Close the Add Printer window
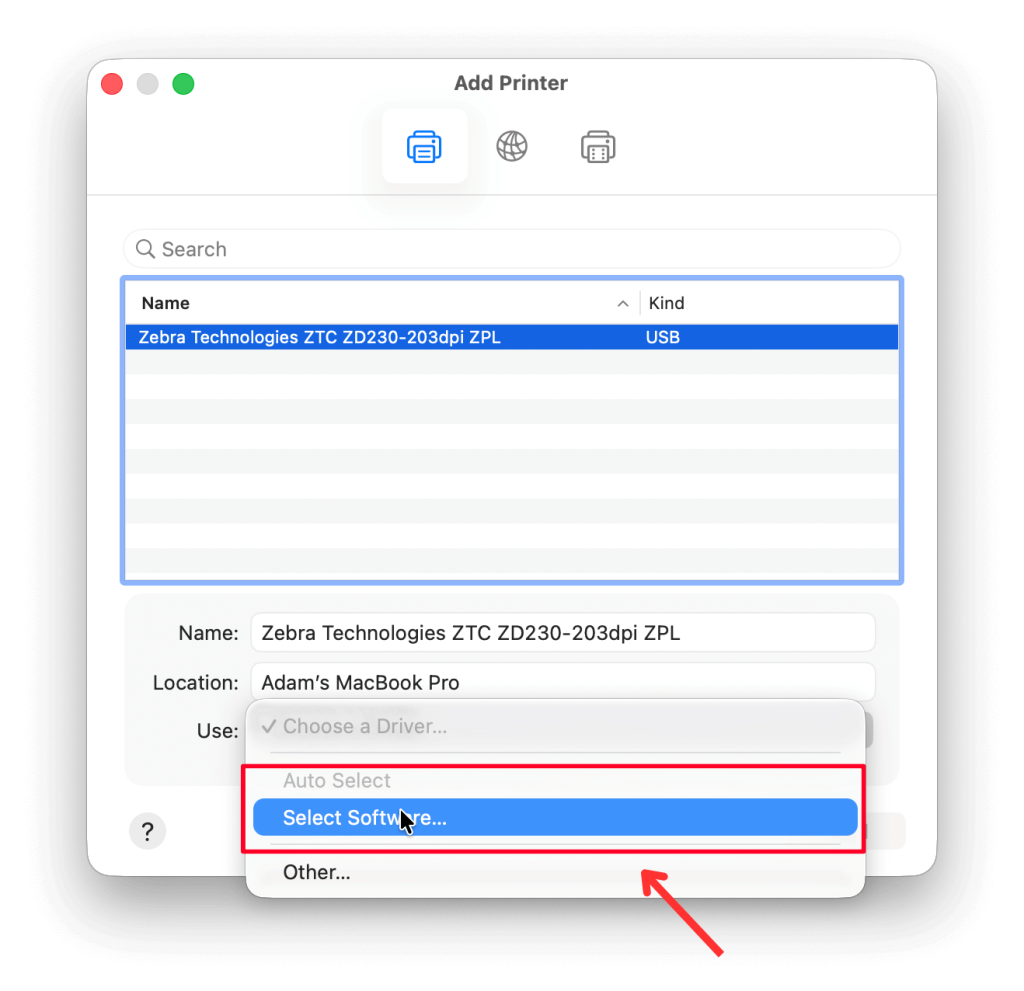Image resolution: width=1024 pixels, height=991 pixels. point(112,84)
